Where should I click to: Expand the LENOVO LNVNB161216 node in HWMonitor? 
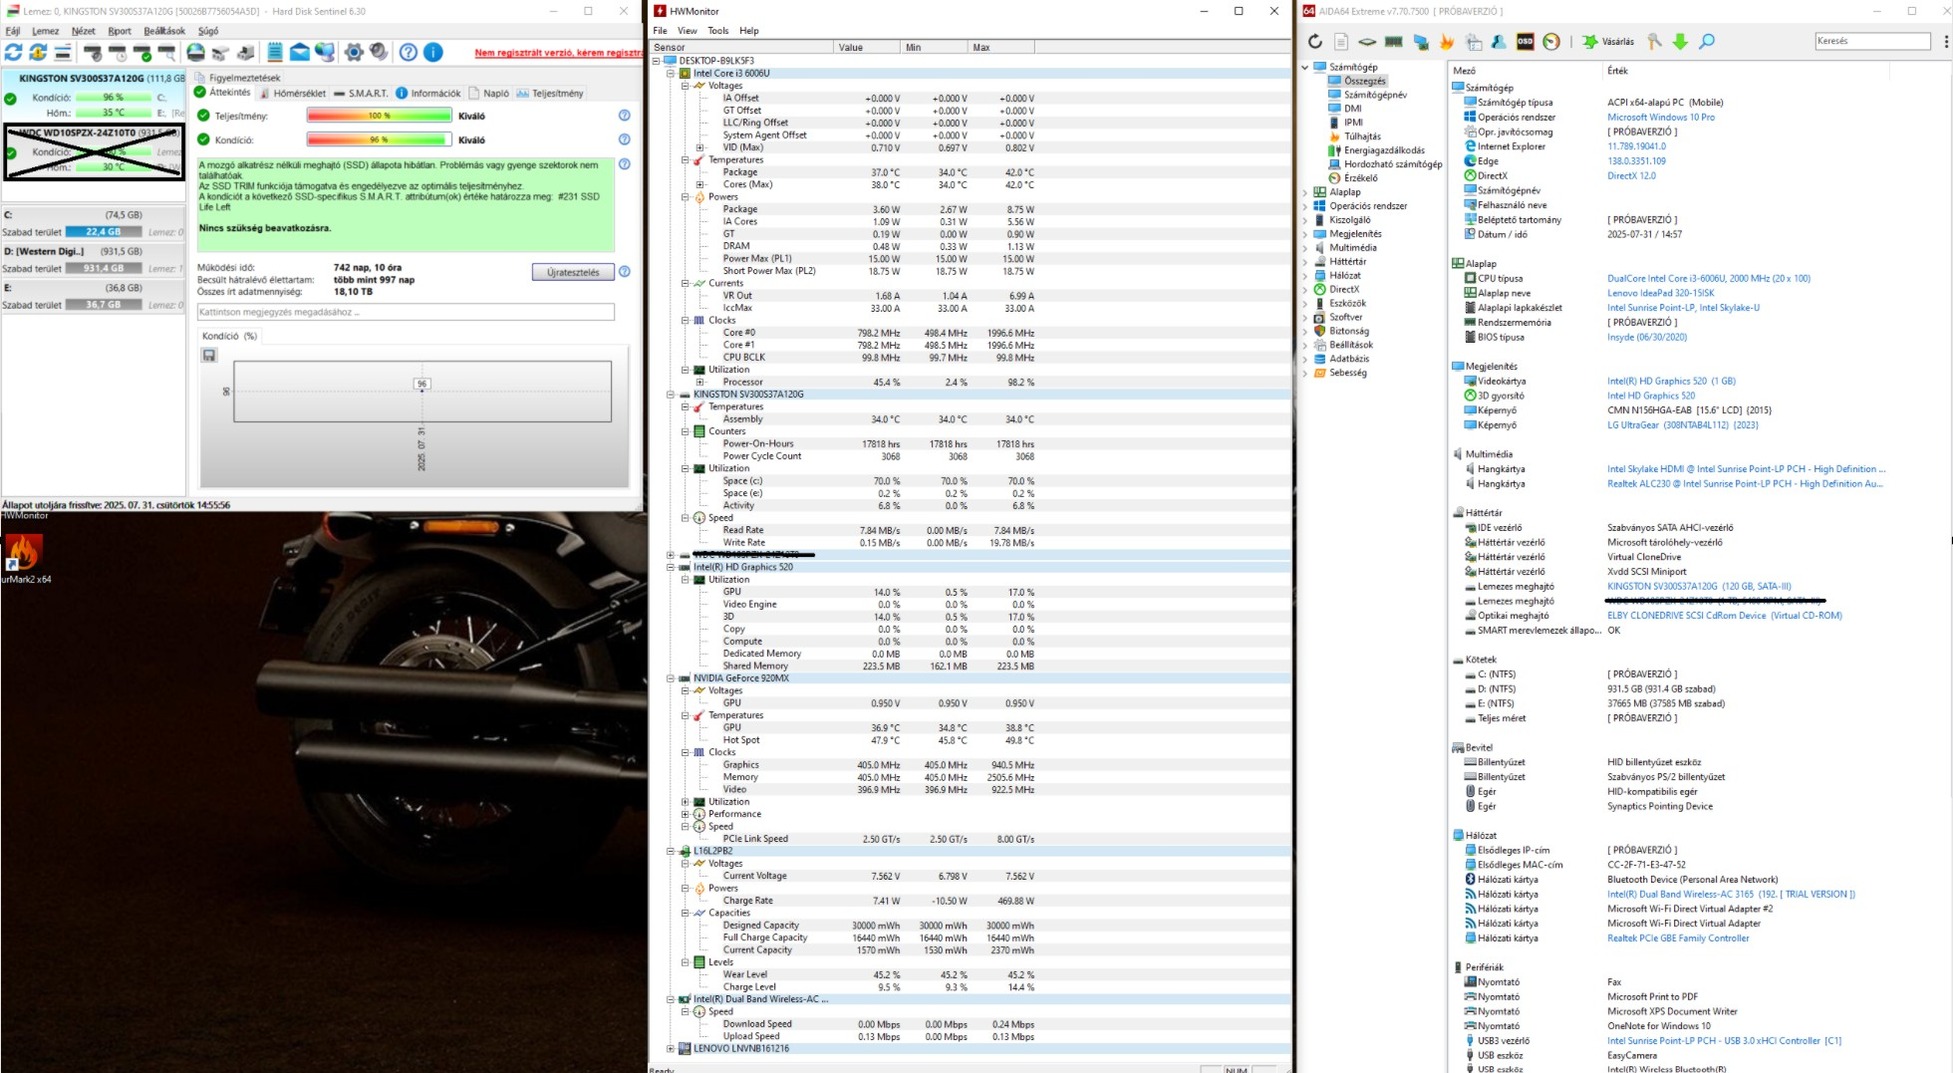pyautogui.click(x=671, y=1049)
